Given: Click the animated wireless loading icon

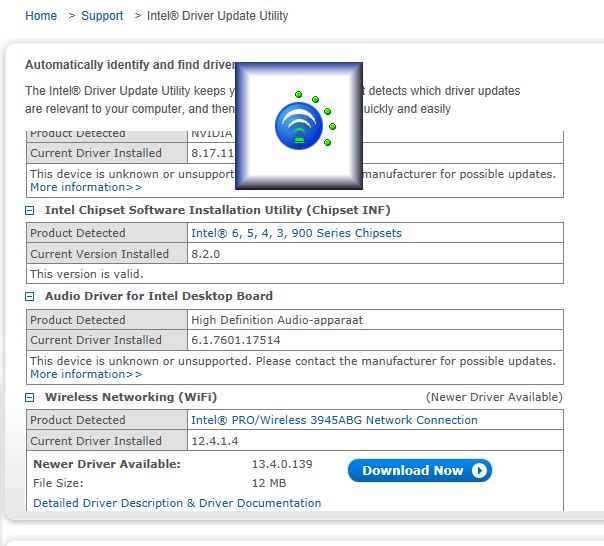Looking at the screenshot, I should point(297,125).
